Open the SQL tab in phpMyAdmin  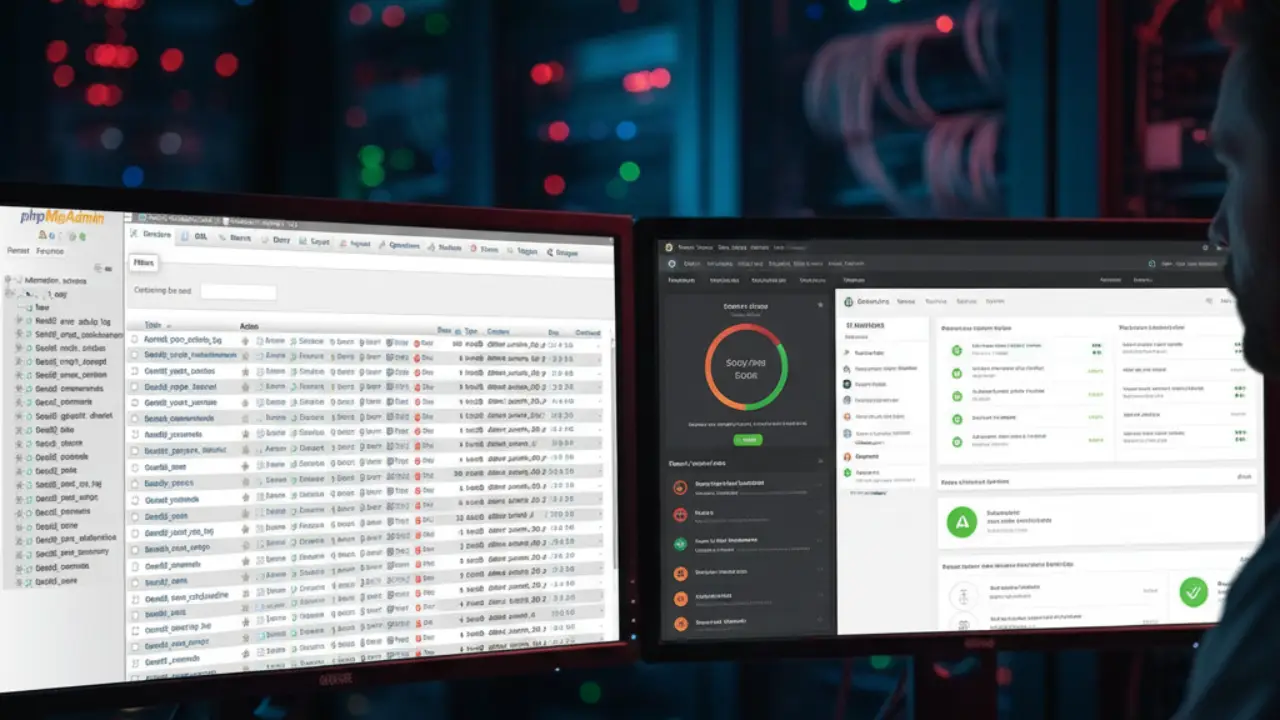click(195, 237)
